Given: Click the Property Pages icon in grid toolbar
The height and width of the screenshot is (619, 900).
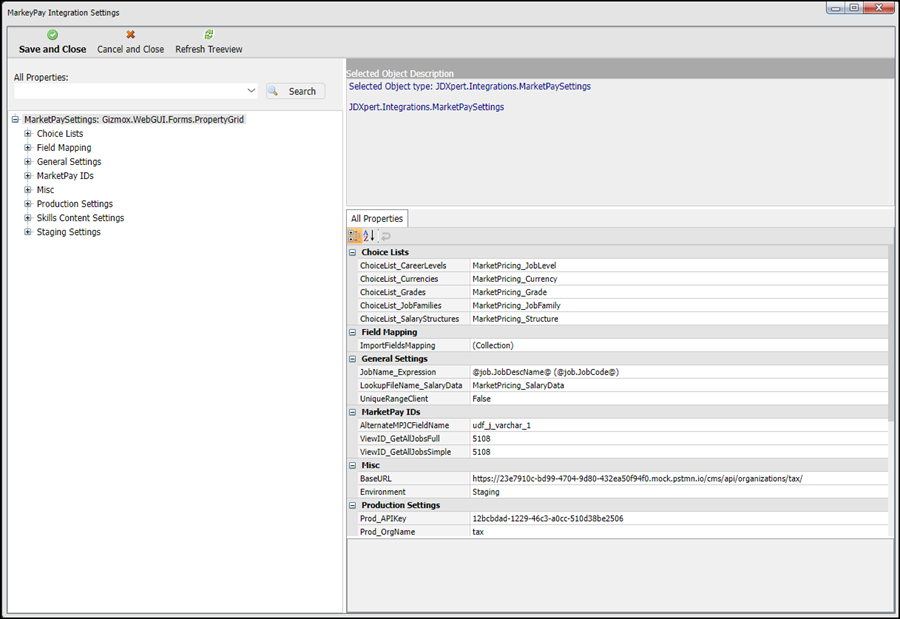Looking at the screenshot, I should click(386, 235).
